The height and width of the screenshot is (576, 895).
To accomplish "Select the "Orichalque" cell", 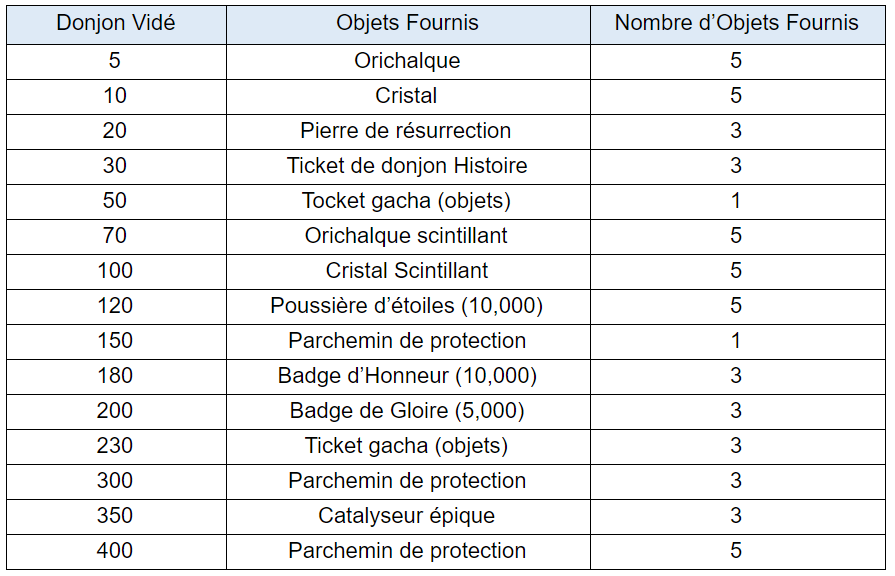I will coord(407,61).
